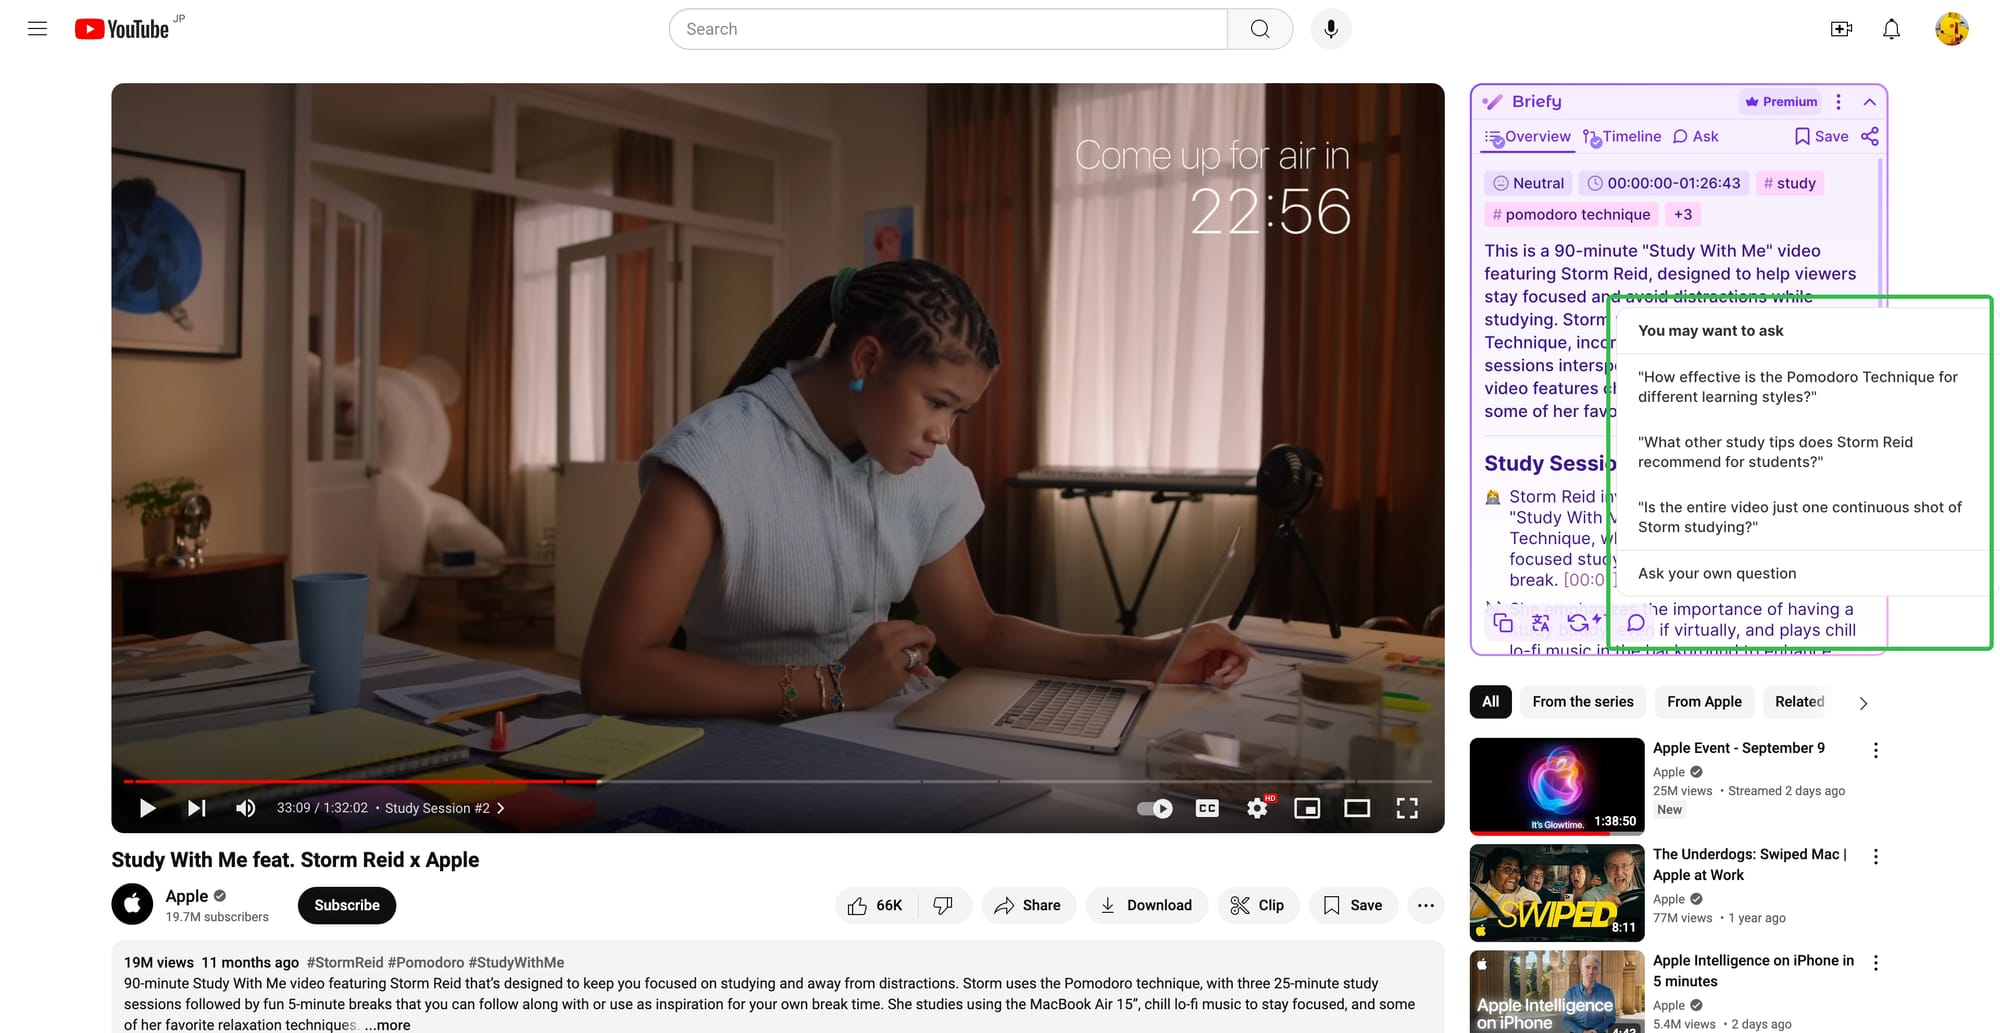Open the Create video icon
This screenshot has height=1033, width=2000.
click(x=1841, y=29)
